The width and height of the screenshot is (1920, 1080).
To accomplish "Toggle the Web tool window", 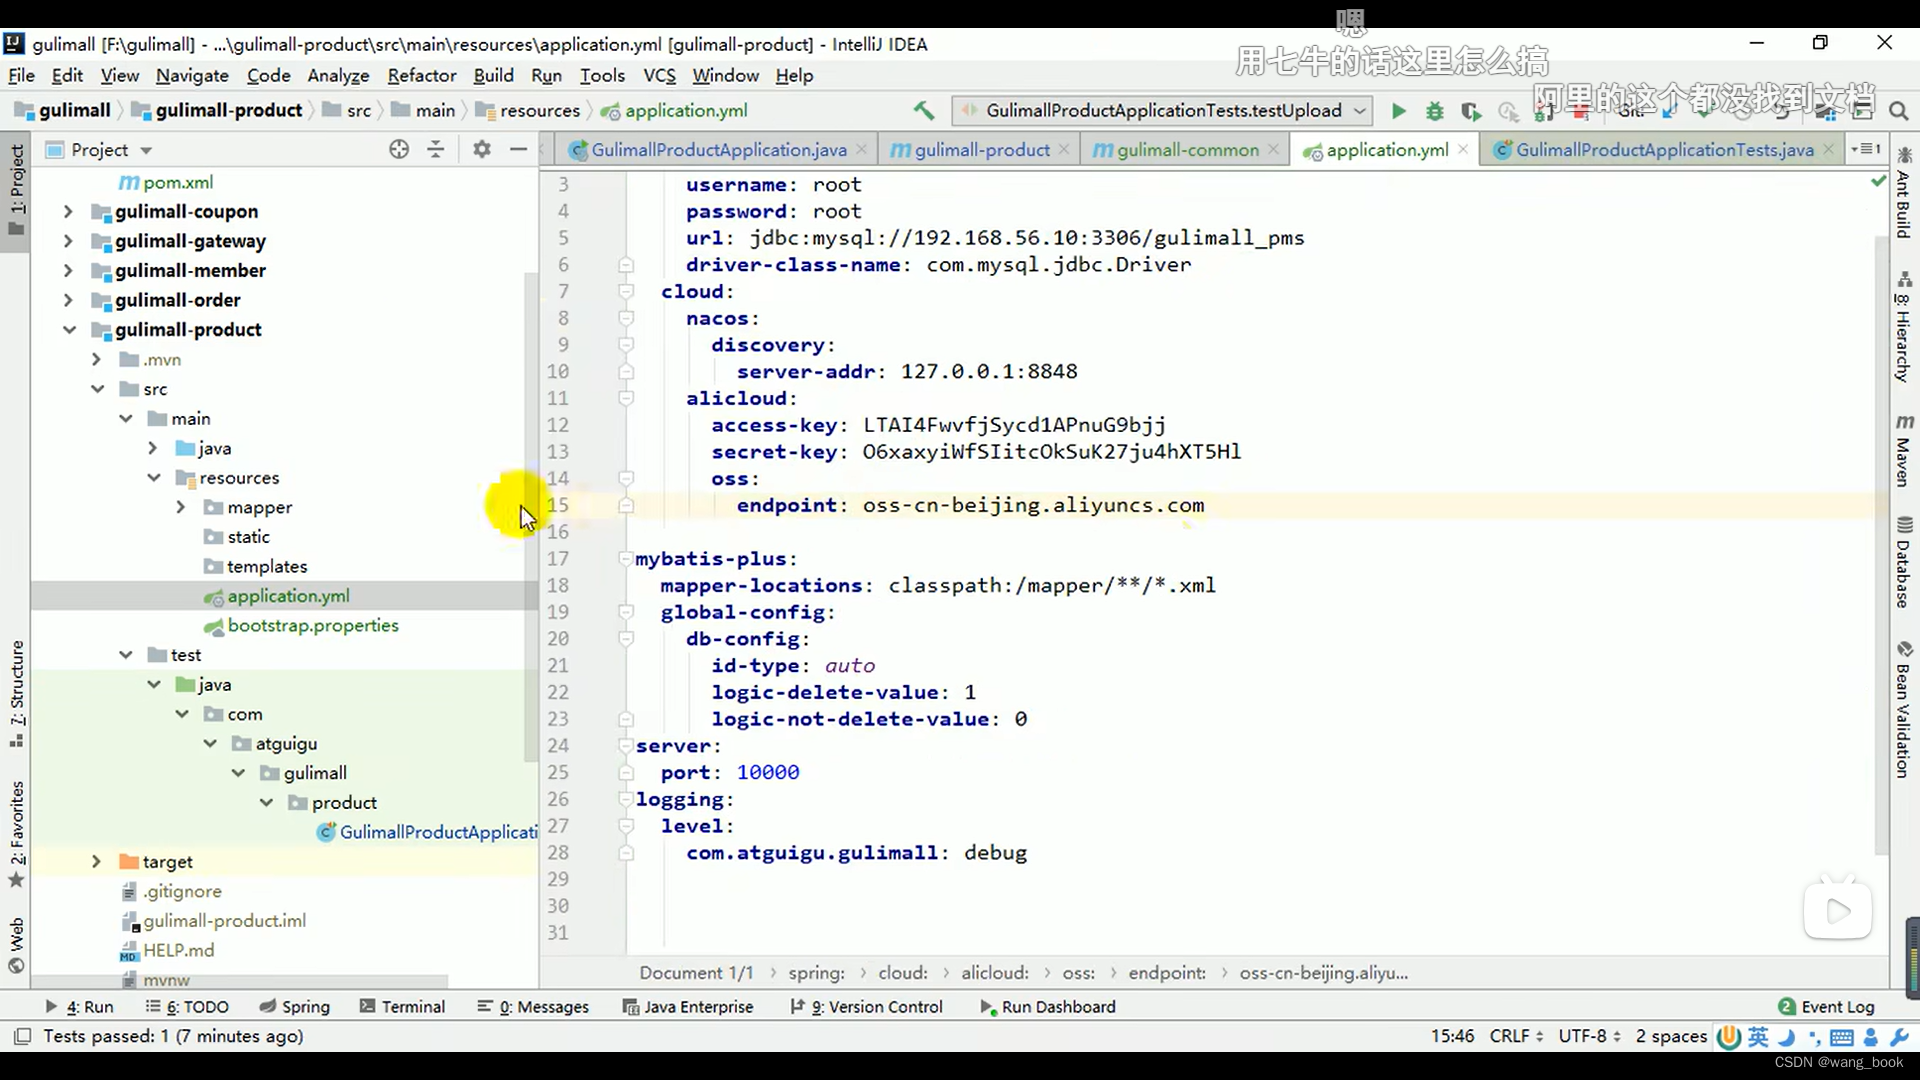I will [16, 945].
